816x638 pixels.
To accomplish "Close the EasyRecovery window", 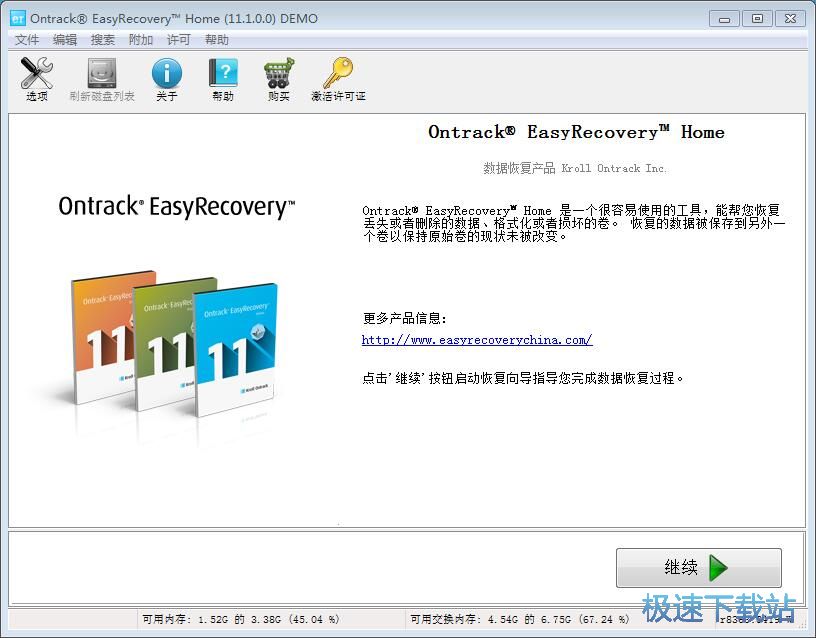I will point(790,19).
